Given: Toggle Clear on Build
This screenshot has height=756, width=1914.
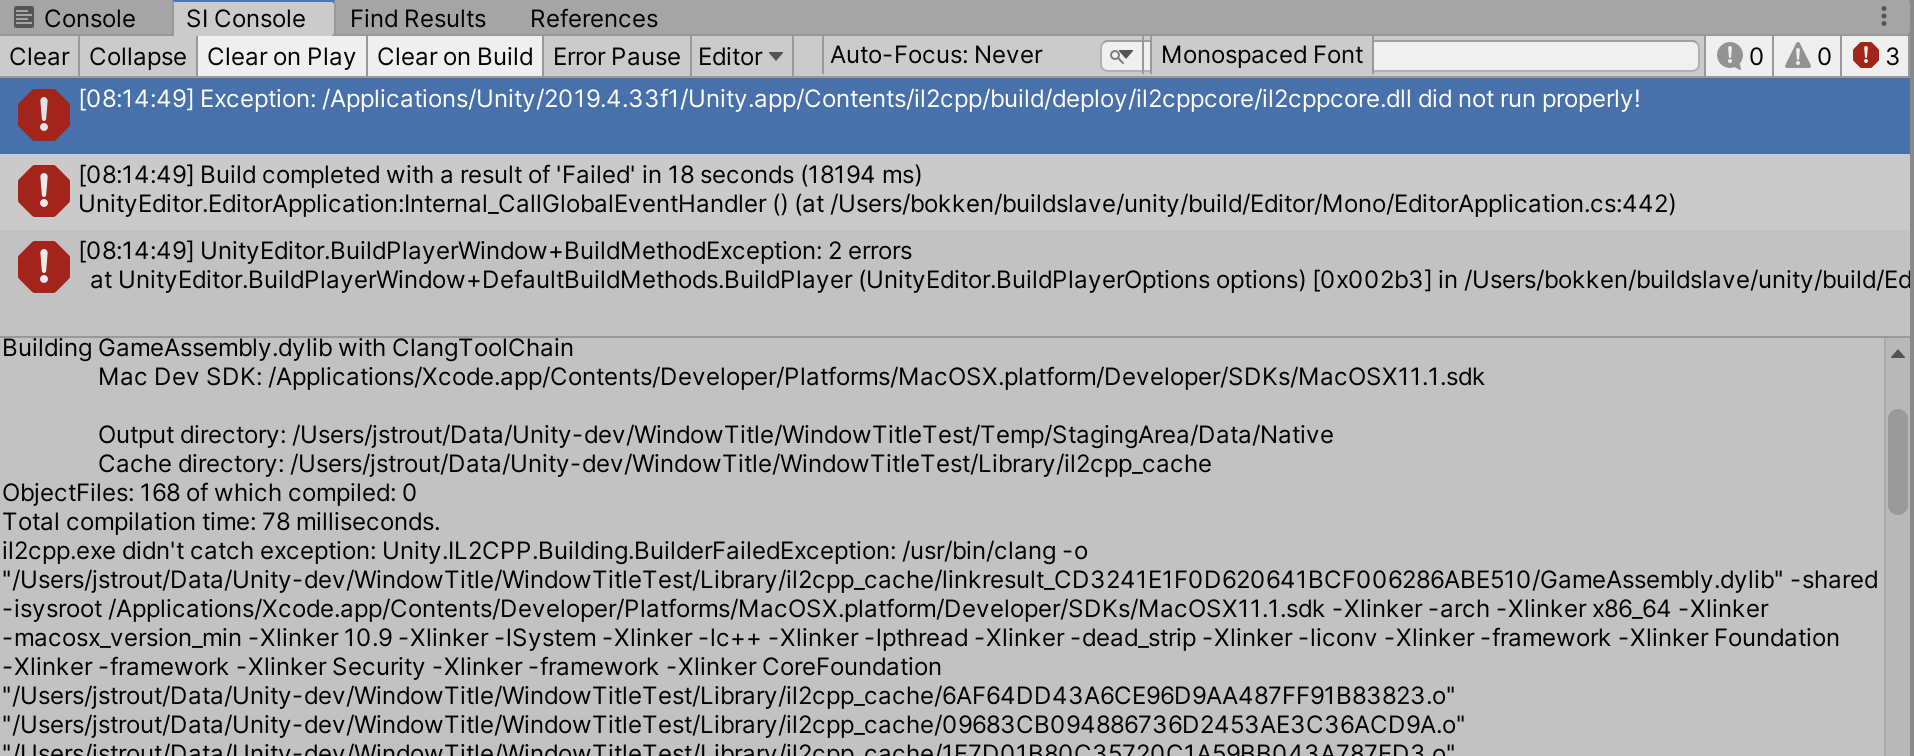Looking at the screenshot, I should 455,57.
